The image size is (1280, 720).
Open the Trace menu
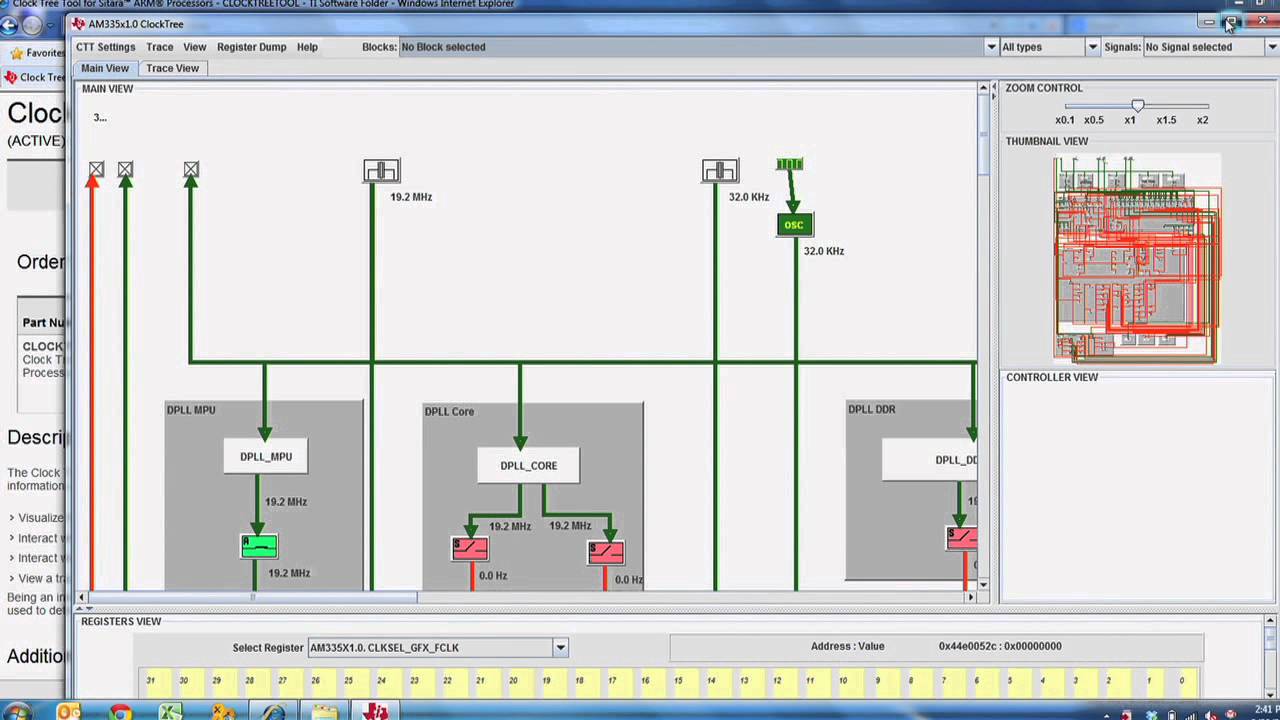pyautogui.click(x=160, y=47)
